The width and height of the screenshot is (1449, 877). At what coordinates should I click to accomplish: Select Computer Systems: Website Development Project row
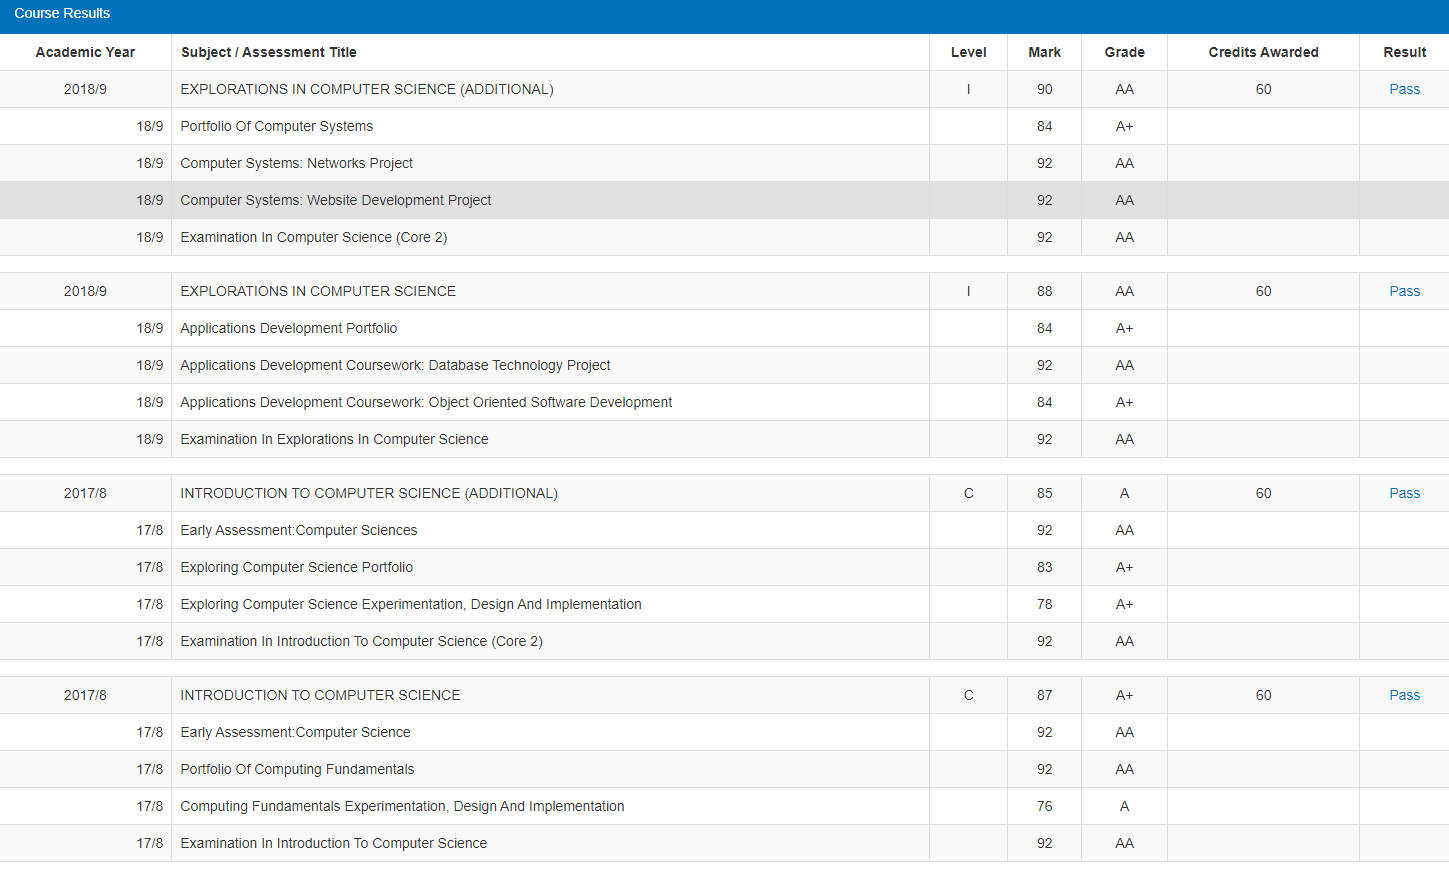724,200
